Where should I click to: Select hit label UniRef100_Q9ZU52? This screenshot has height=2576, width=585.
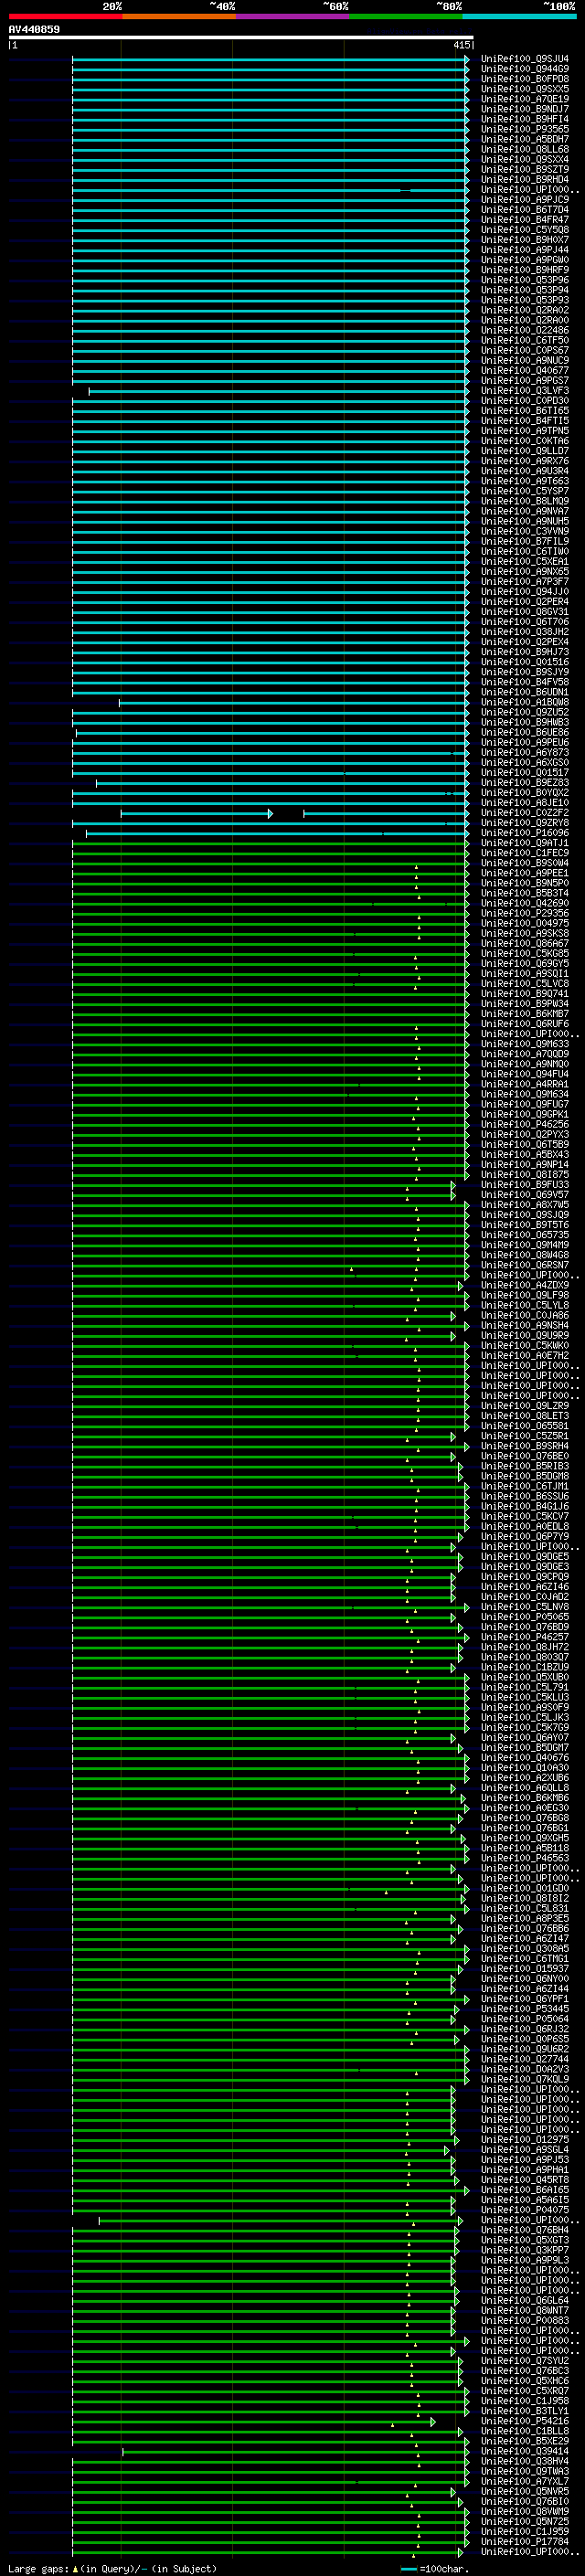click(525, 713)
